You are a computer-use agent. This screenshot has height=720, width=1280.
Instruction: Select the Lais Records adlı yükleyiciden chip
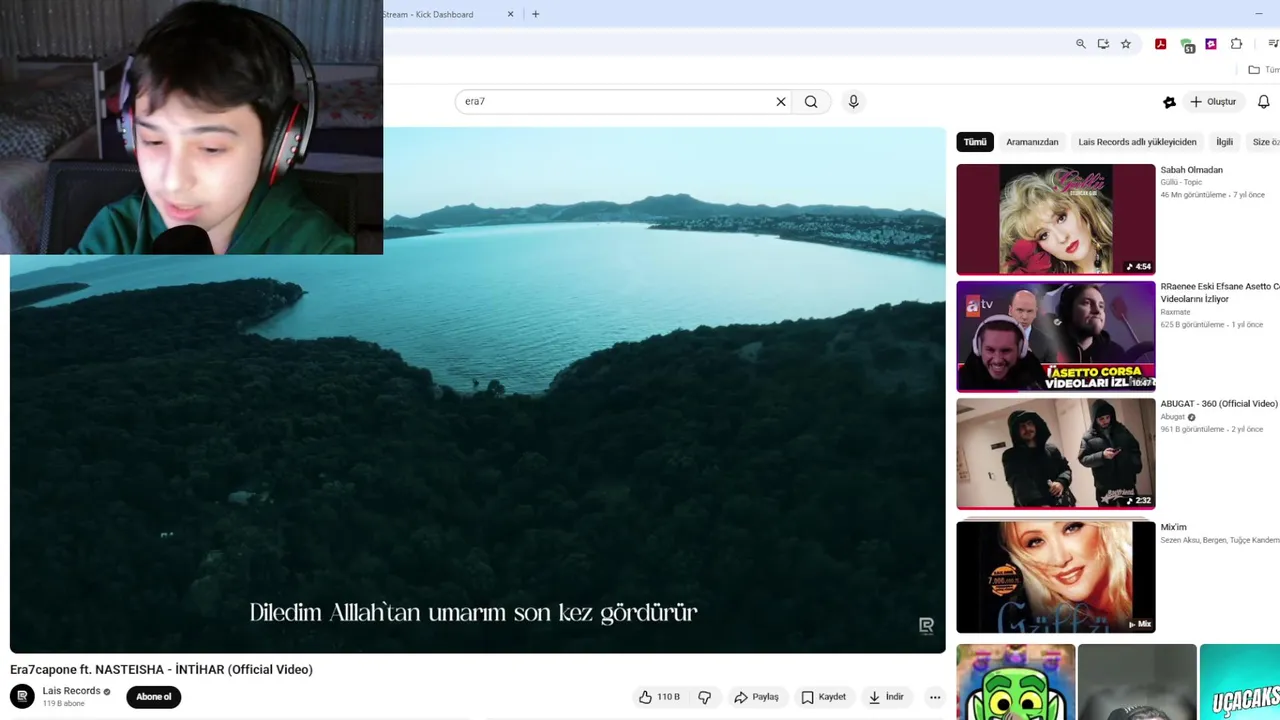point(1137,142)
